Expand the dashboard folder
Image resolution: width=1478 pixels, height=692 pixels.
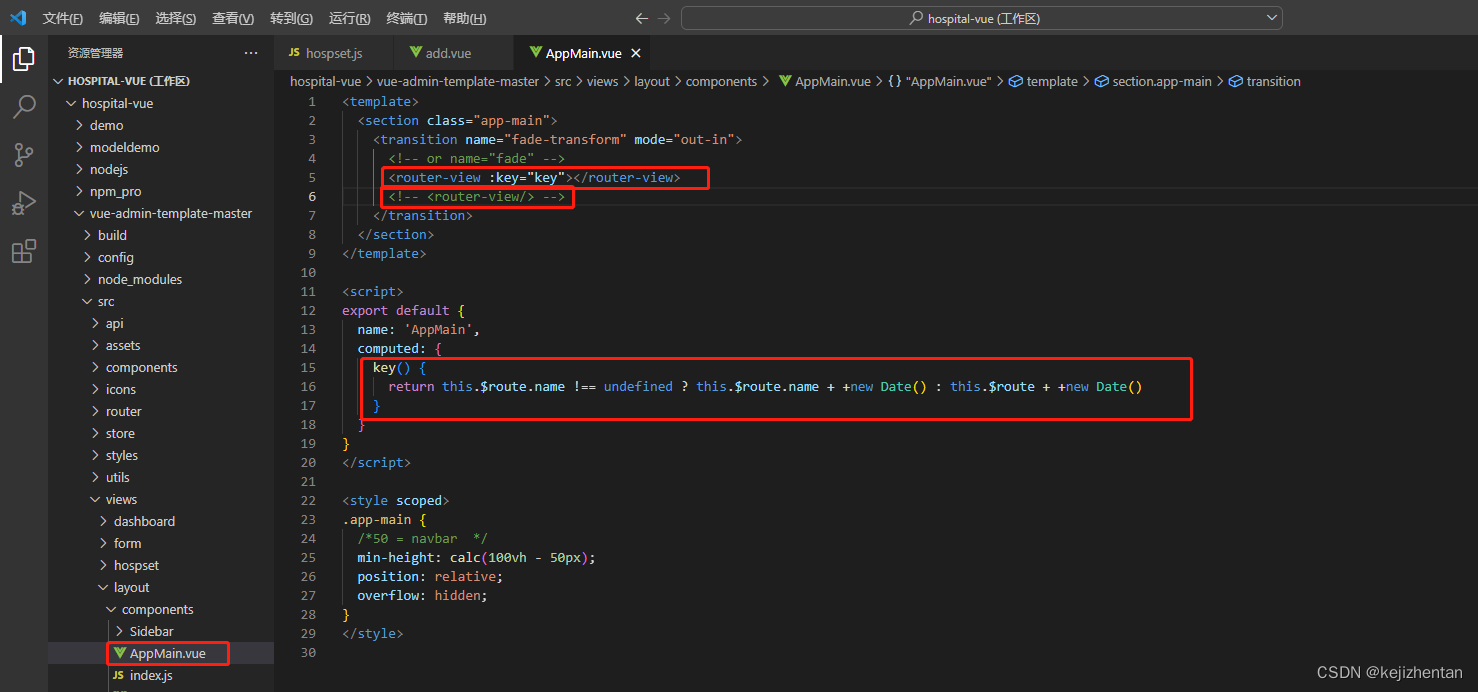pyautogui.click(x=161, y=521)
